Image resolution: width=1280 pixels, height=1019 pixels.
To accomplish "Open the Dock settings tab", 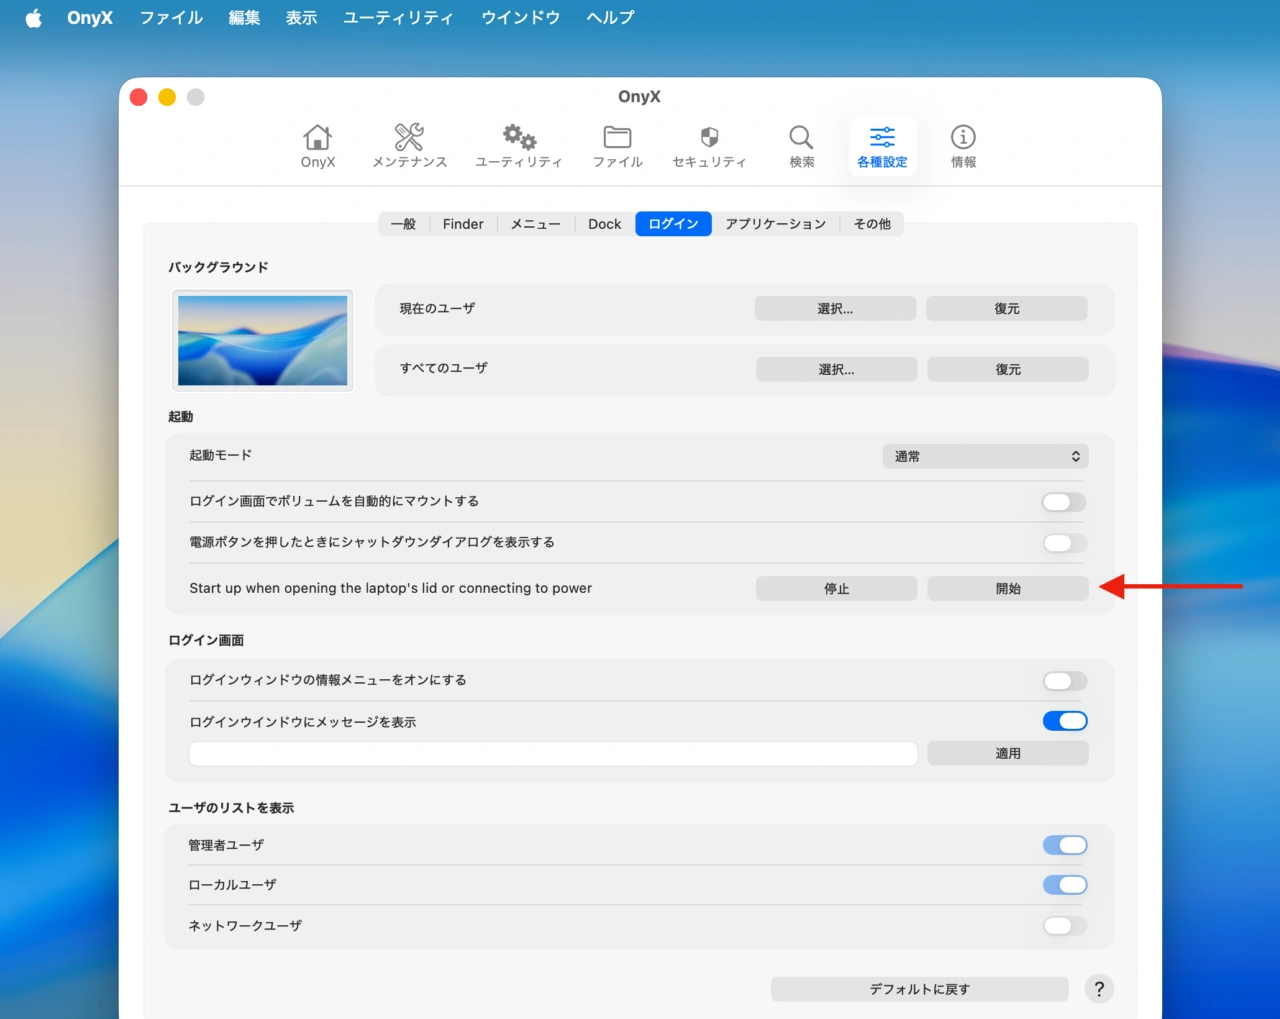I will [x=603, y=223].
